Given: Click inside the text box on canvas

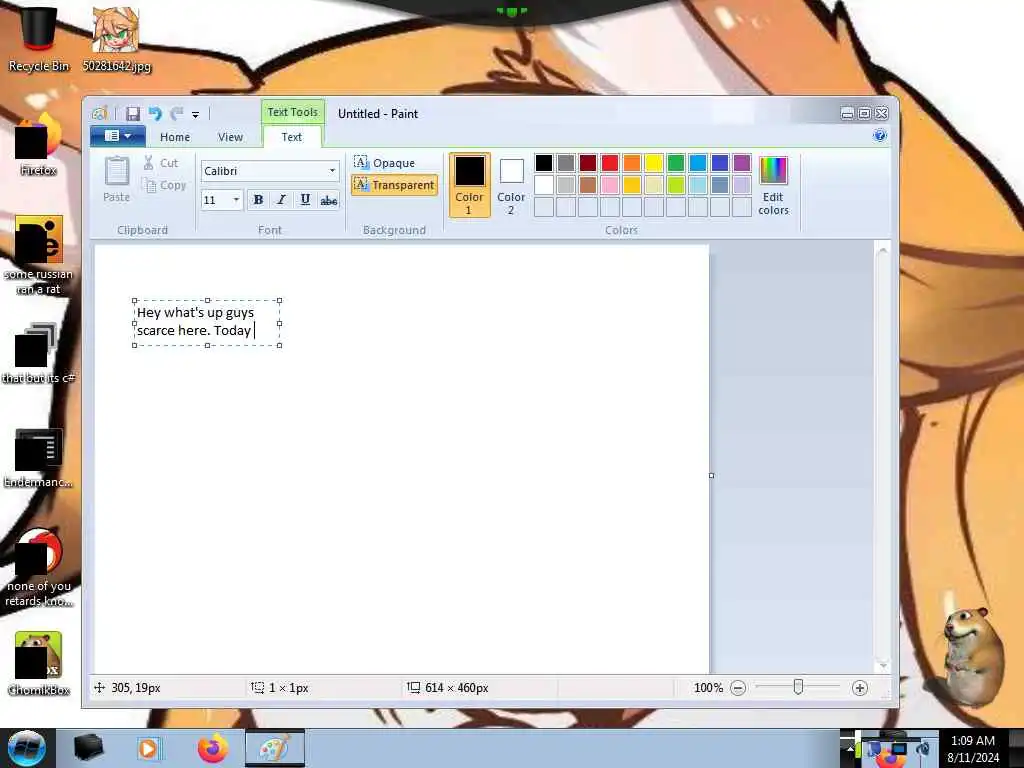Looking at the screenshot, I should pyautogui.click(x=207, y=323).
